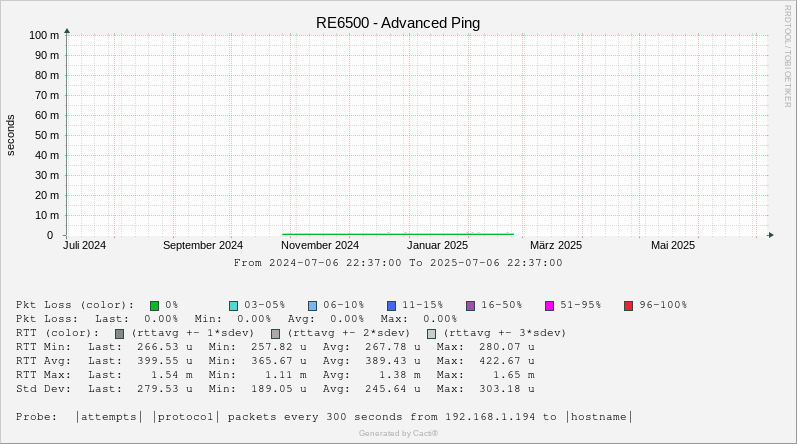Click the |protocol| probe placeholder
This screenshot has height=444, width=797.
[x=186, y=417]
